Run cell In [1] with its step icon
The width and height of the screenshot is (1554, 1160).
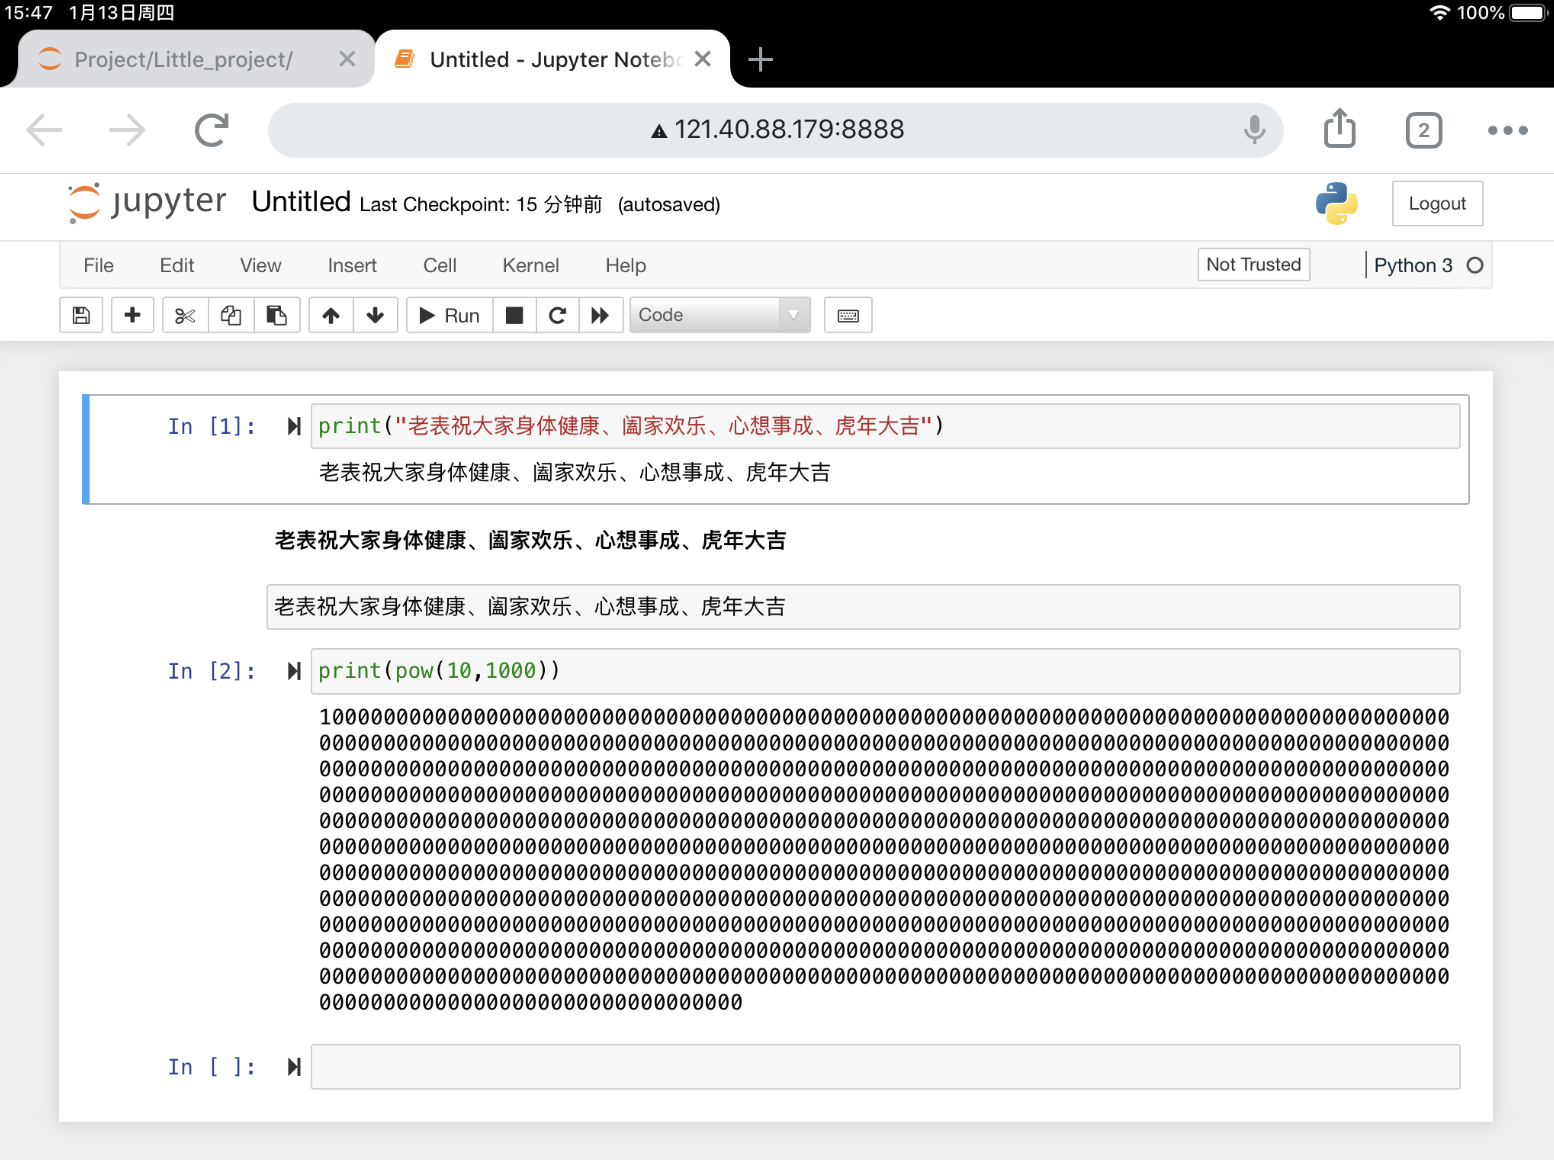click(294, 426)
